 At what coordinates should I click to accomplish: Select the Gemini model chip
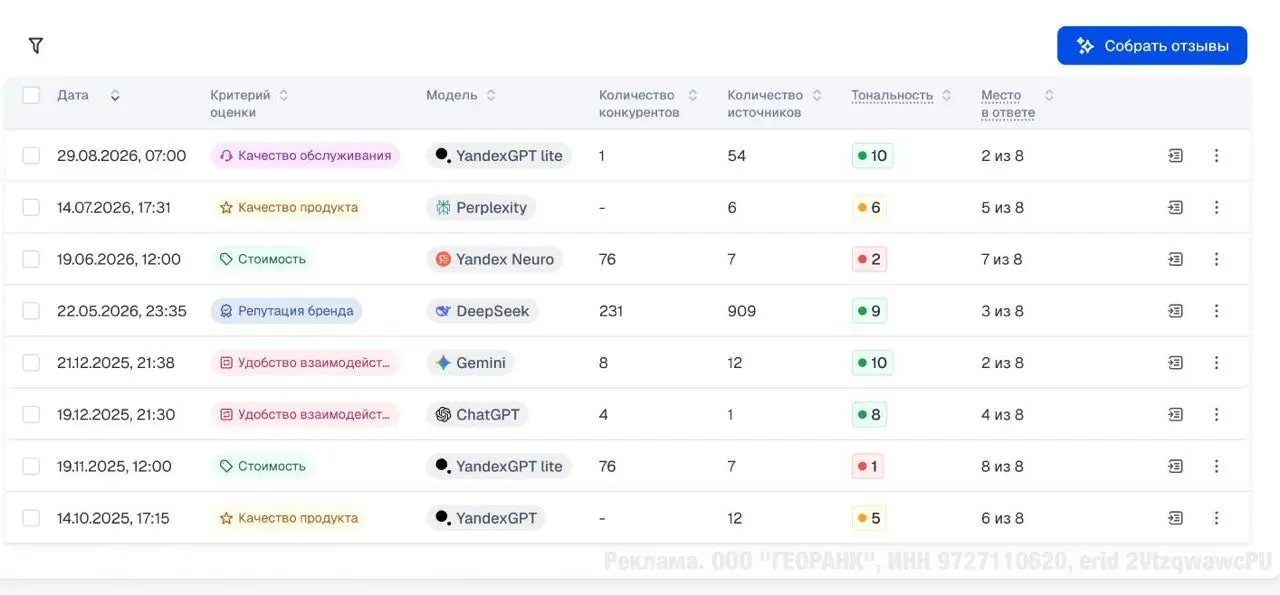pyautogui.click(x=470, y=363)
